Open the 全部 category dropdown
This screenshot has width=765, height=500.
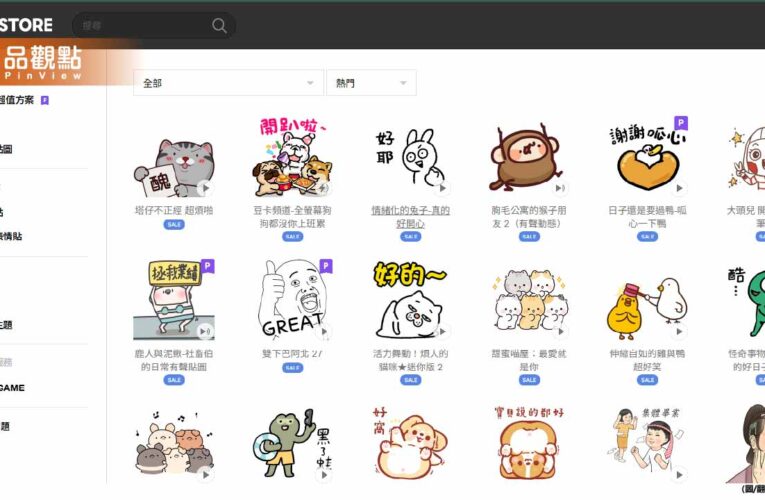(228, 83)
